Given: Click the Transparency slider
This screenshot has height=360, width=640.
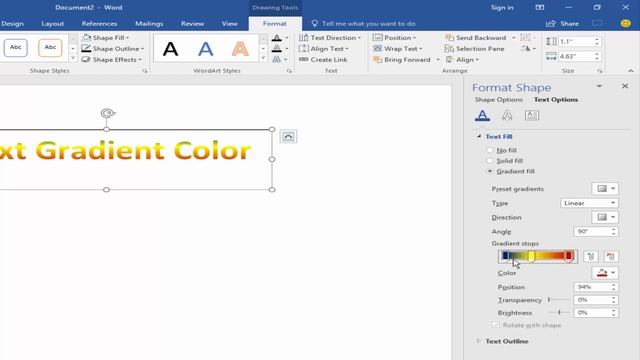Looking at the screenshot, I should (559, 300).
